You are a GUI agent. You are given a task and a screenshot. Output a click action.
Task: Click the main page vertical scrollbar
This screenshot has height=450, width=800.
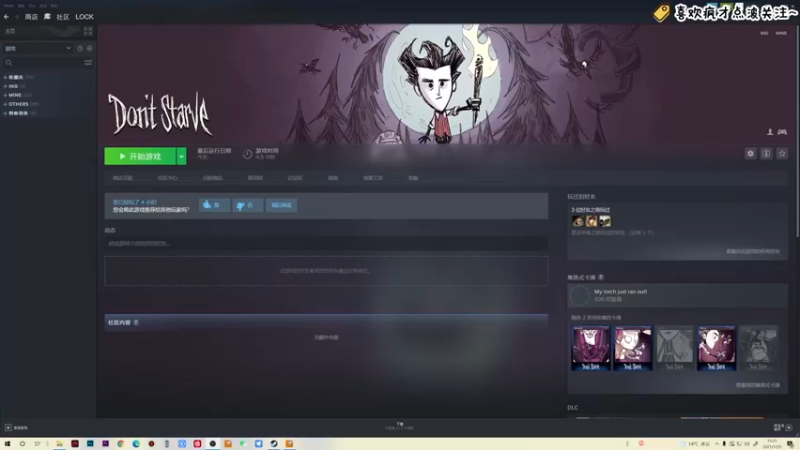click(x=797, y=130)
